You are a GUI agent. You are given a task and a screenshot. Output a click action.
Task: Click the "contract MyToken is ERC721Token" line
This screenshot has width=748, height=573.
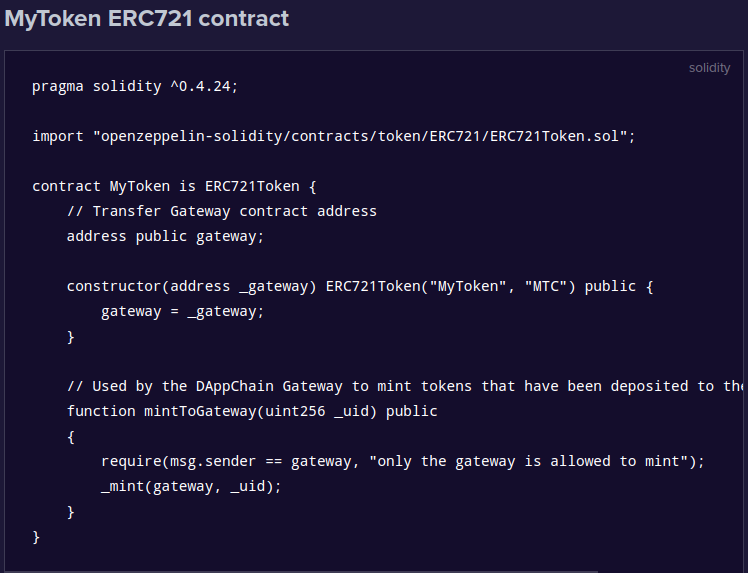click(174, 186)
